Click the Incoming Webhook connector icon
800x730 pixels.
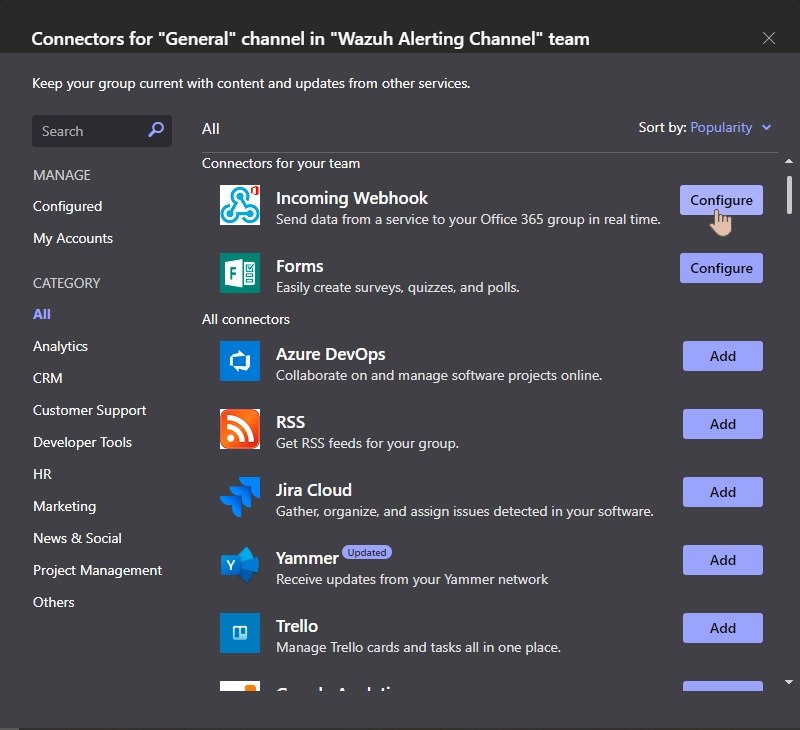tap(240, 205)
